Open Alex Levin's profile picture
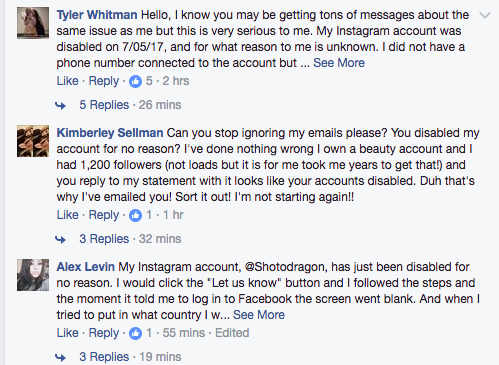 pos(33,275)
